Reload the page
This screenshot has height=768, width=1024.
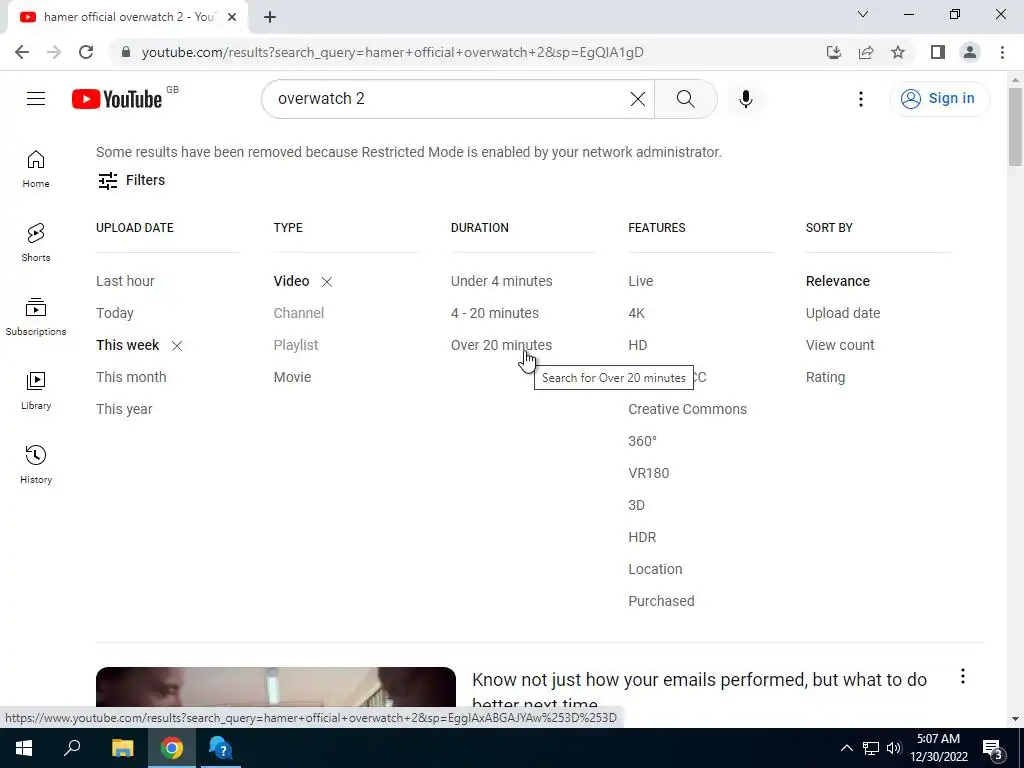point(86,52)
